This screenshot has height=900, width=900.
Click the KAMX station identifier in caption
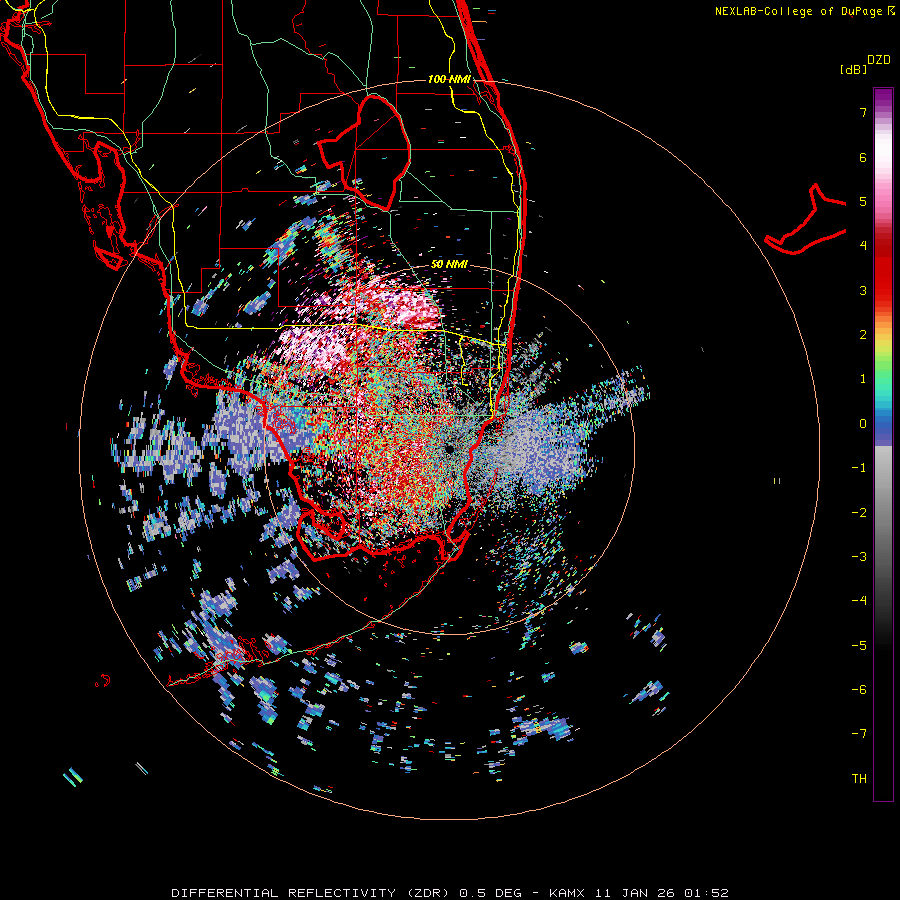click(567, 893)
